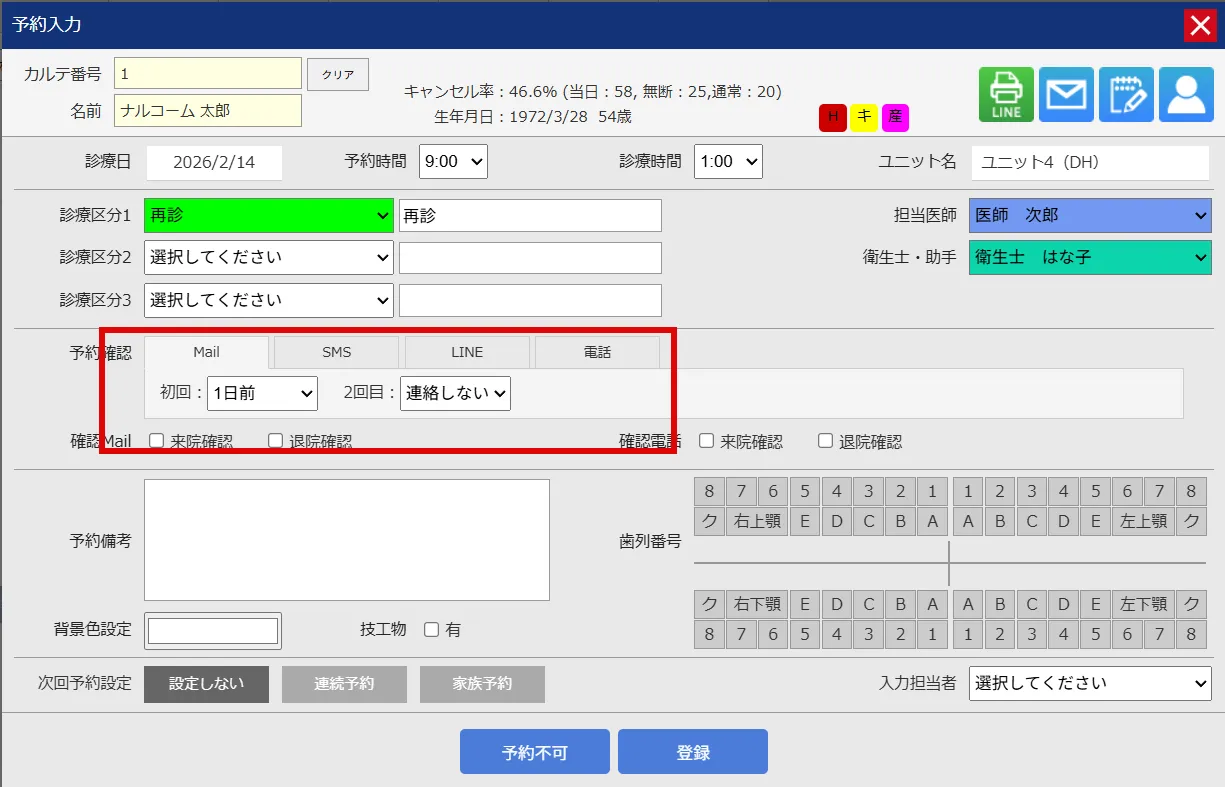Close the 予約入力 dialog with red X
This screenshot has height=787, width=1225.
click(x=1199, y=25)
